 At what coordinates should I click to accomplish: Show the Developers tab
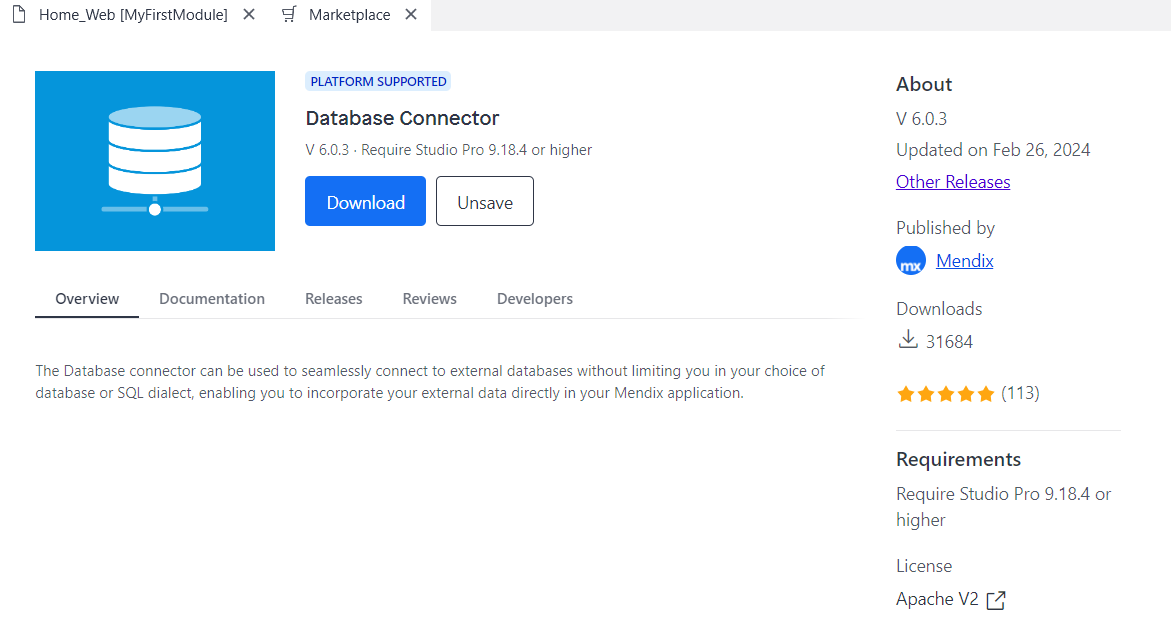(535, 299)
